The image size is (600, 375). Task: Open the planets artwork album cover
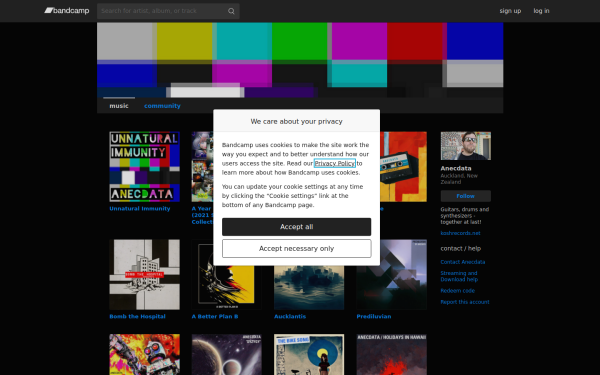tap(227, 354)
